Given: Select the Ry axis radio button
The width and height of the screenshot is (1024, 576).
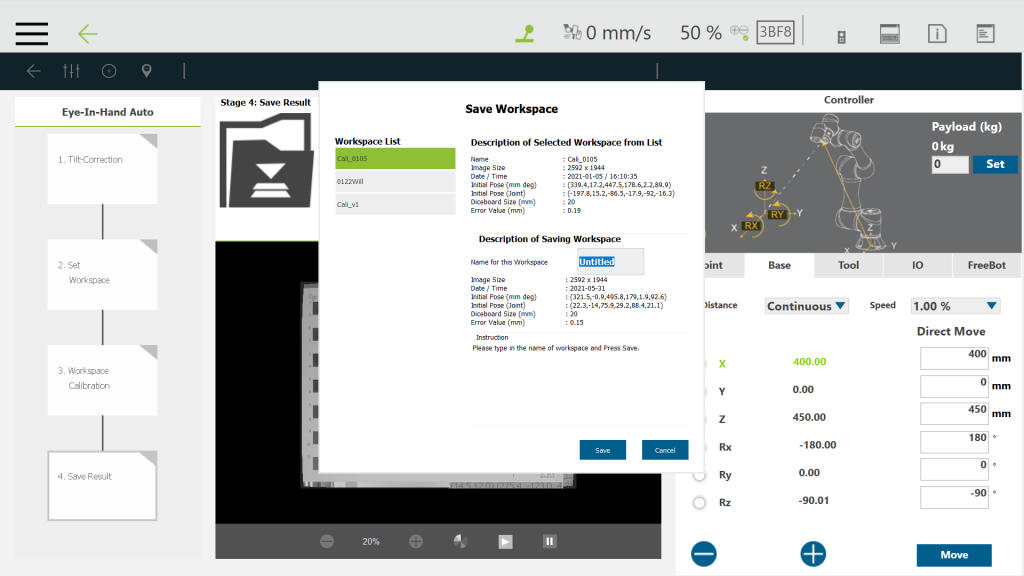Looking at the screenshot, I should [700, 474].
